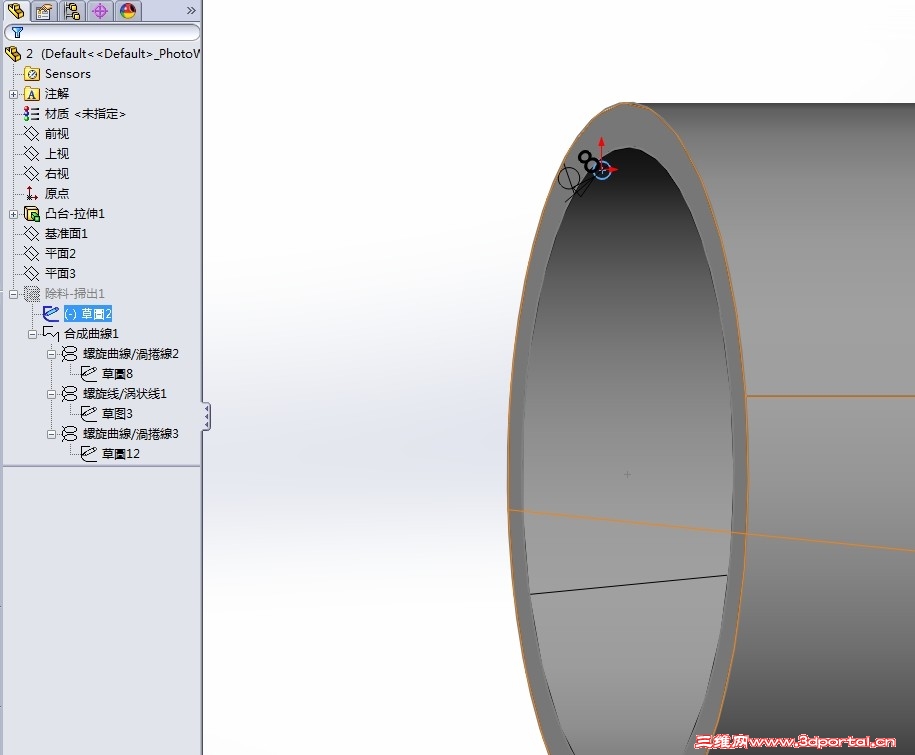This screenshot has height=755, width=915.
Task: Collapse the 螺旋曲線/渦捲線2 node
Action: (51, 354)
